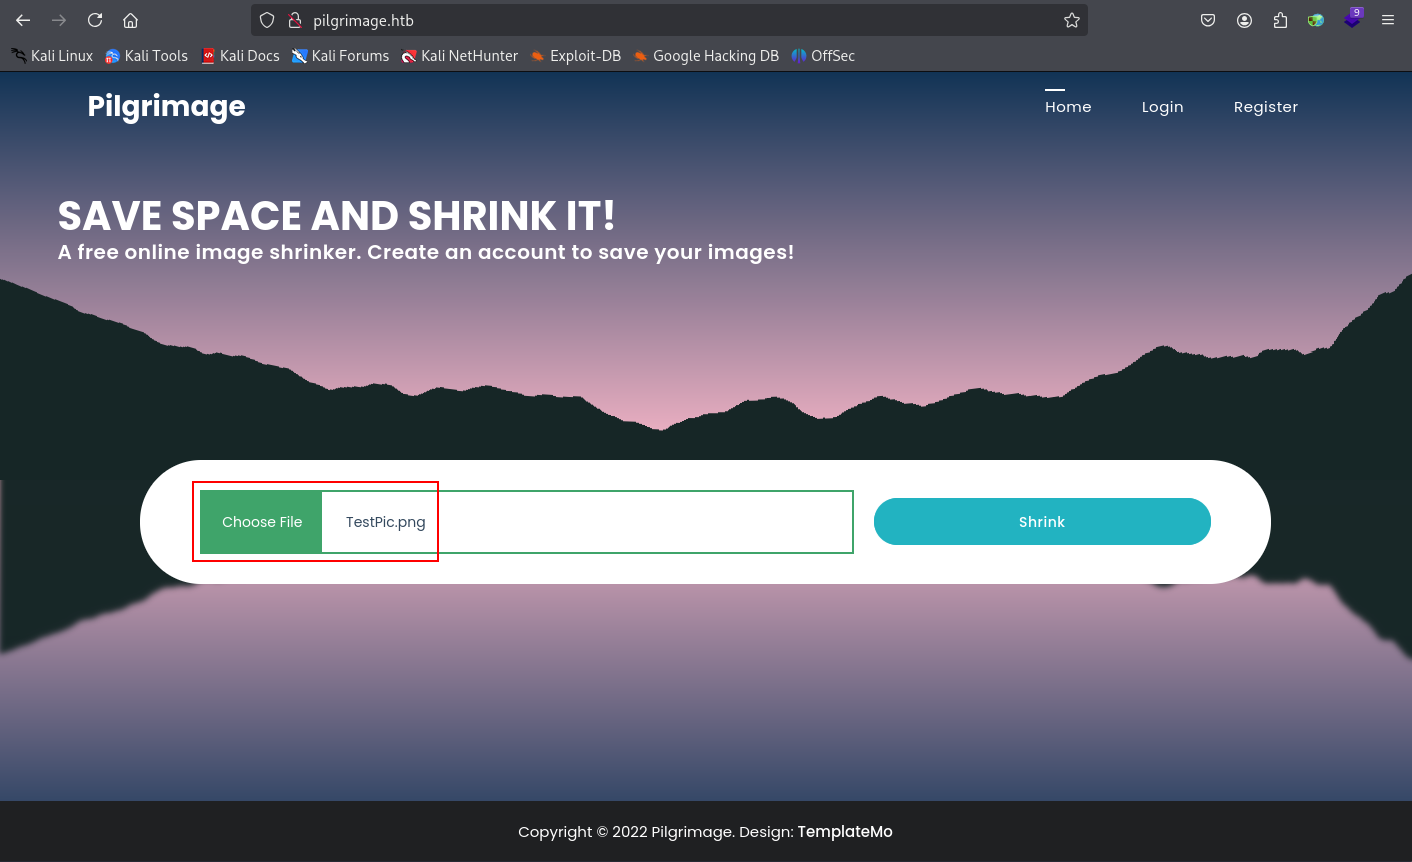Open the Pocket save icon
The width and height of the screenshot is (1412, 862).
(1208, 20)
